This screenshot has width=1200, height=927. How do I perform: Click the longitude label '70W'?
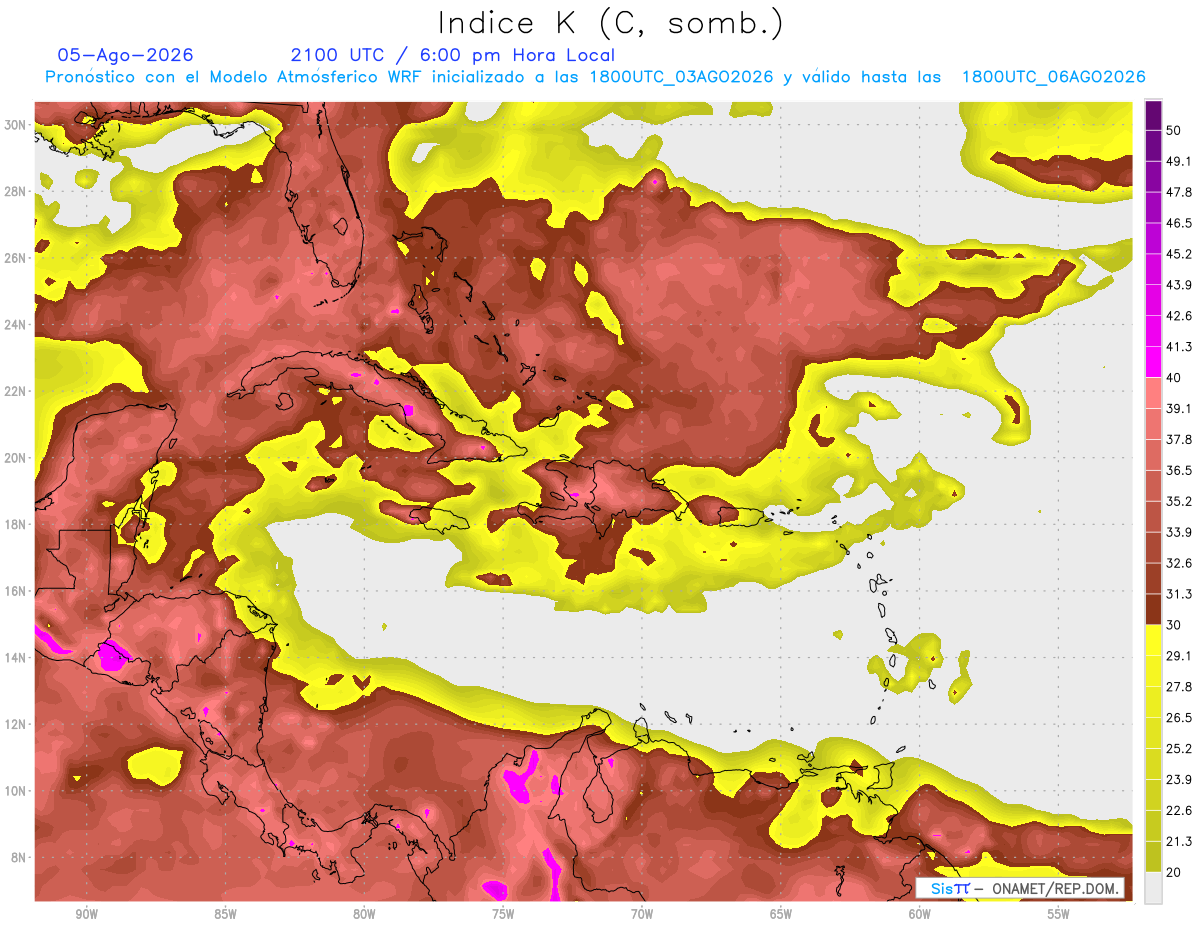(x=642, y=914)
